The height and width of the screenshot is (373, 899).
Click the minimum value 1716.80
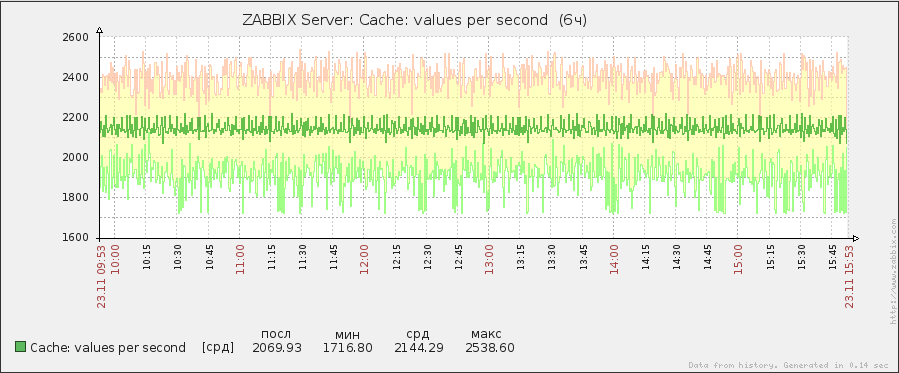coord(348,348)
